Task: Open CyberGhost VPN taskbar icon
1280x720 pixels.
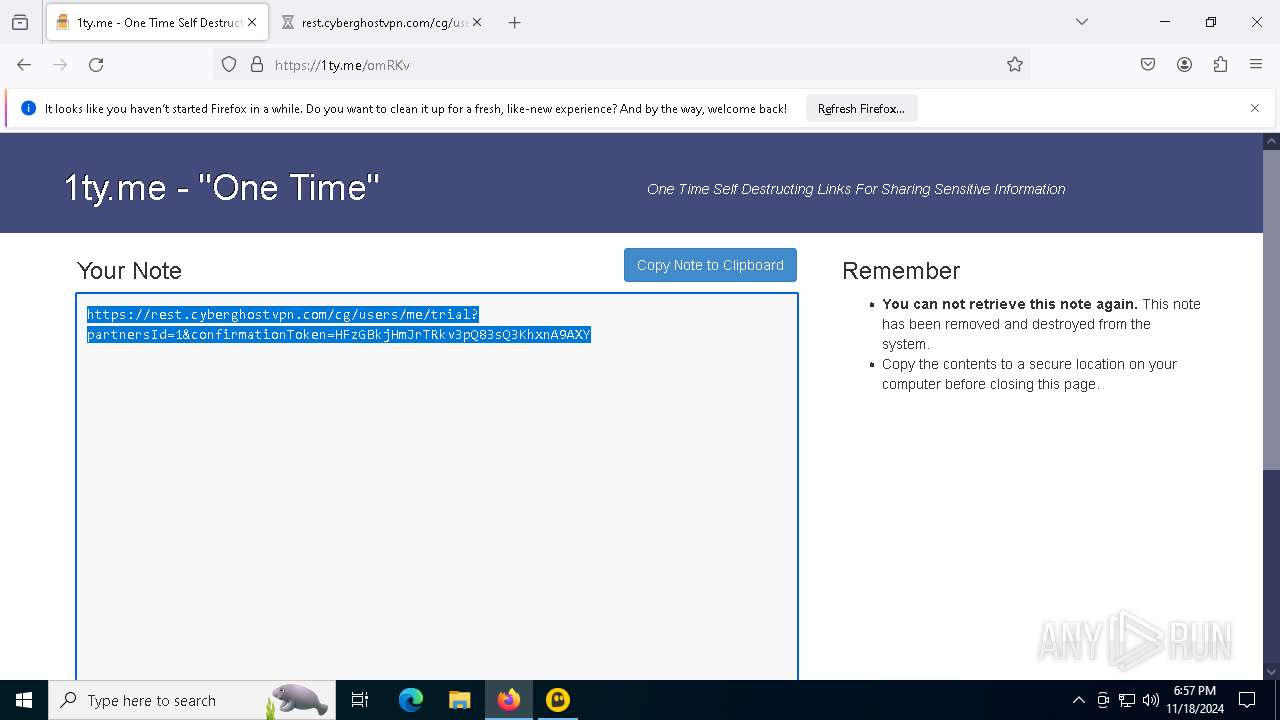Action: 558,700
